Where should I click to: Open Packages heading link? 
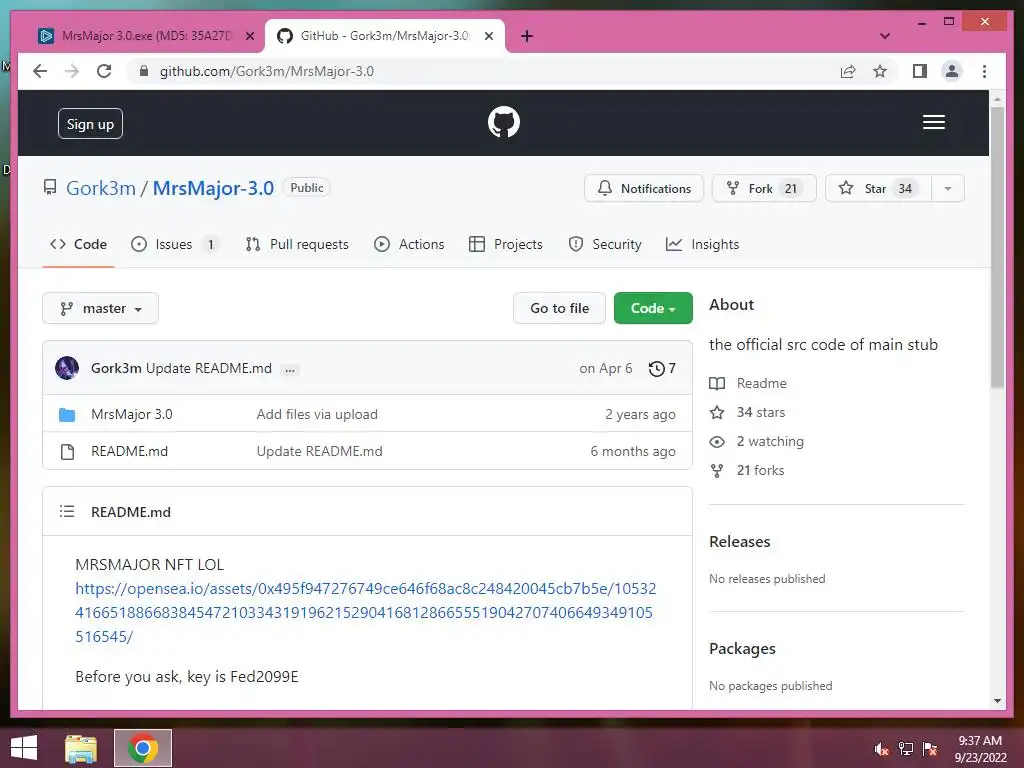(743, 648)
